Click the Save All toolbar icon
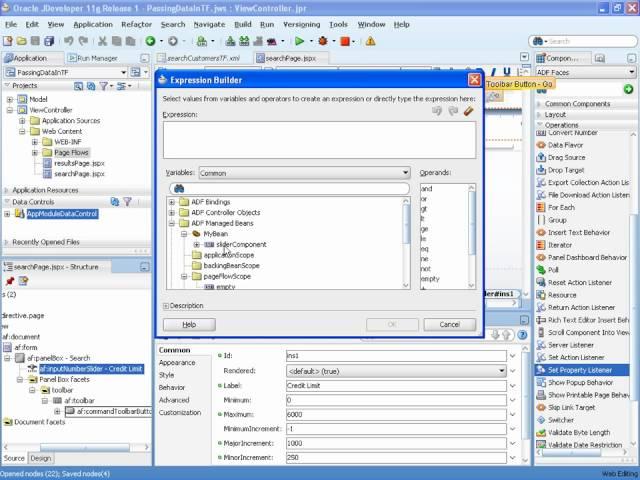The height and width of the screenshot is (480, 640). [x=49, y=41]
